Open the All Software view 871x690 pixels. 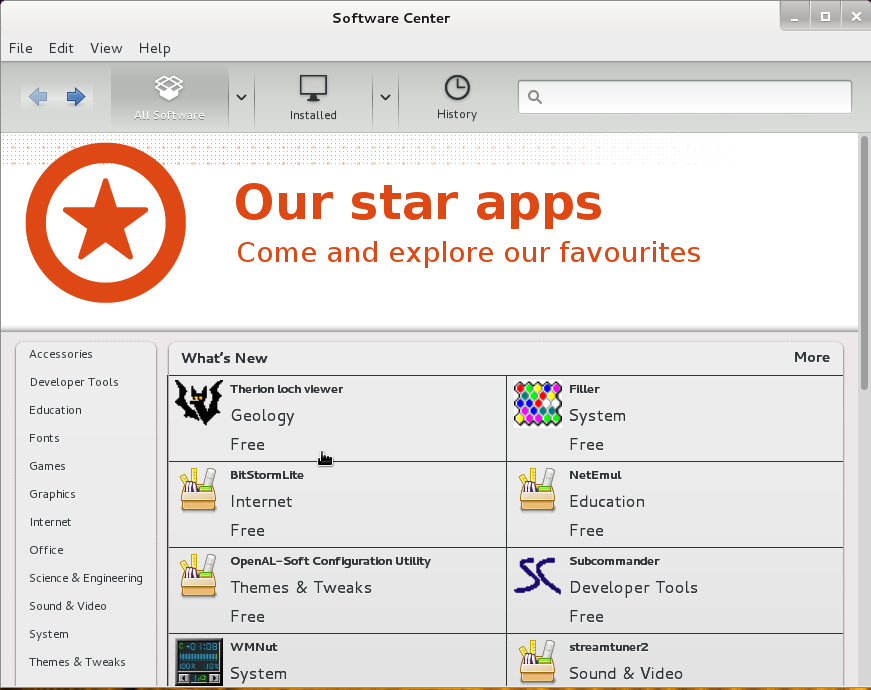click(169, 98)
